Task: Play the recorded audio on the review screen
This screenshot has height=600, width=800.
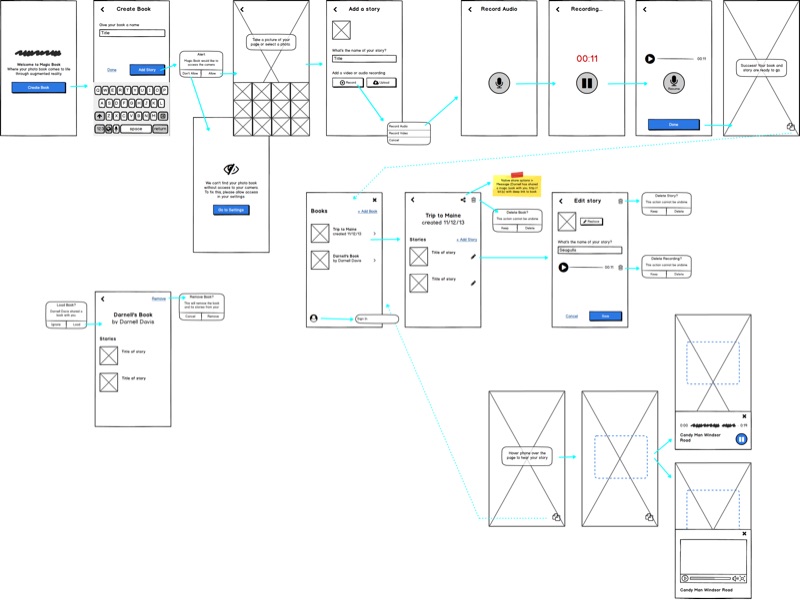Action: (649, 59)
